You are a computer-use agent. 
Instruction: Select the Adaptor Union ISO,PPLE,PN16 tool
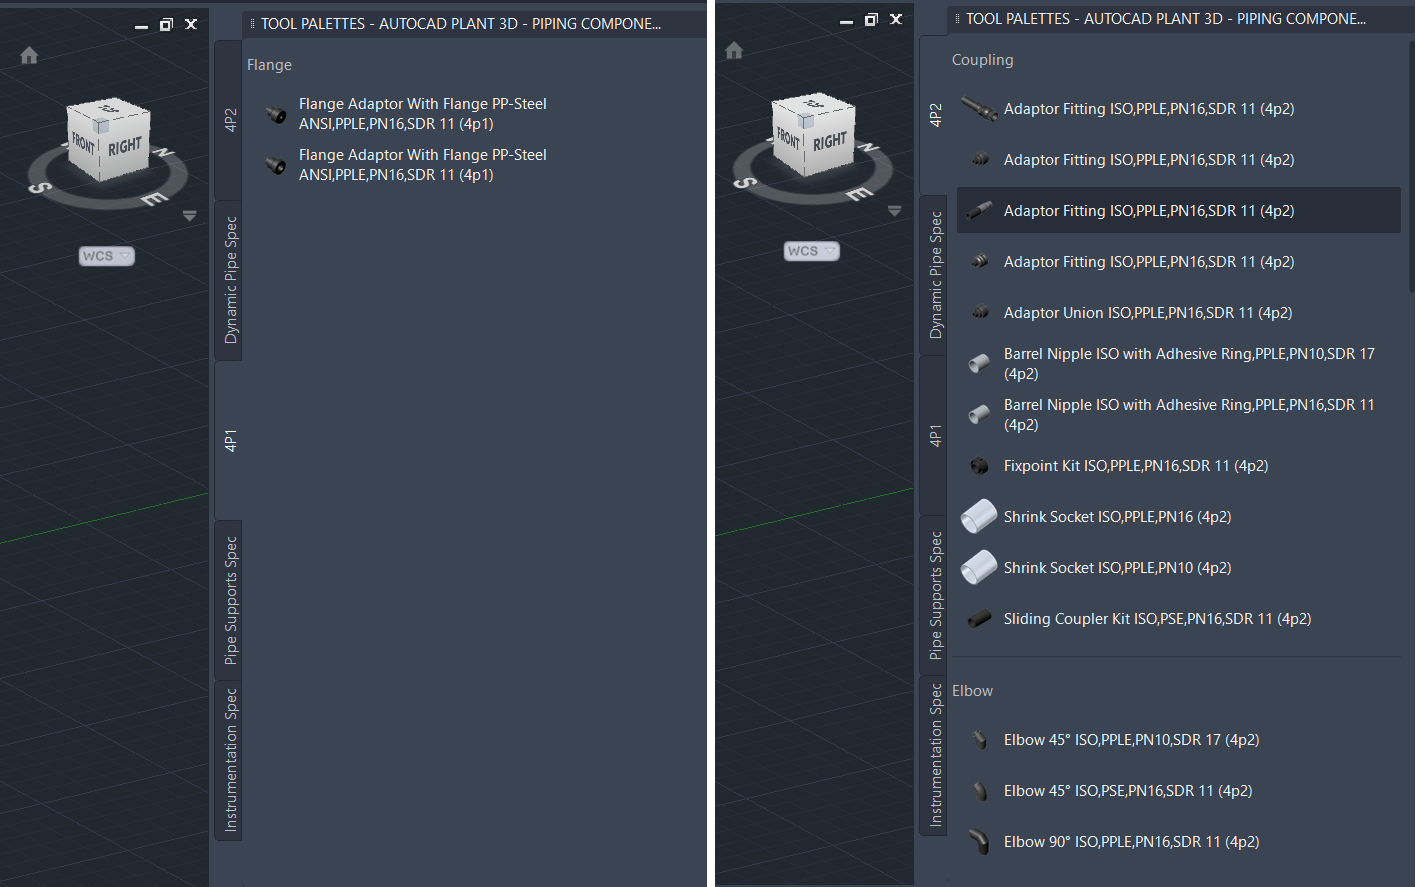coord(1179,313)
